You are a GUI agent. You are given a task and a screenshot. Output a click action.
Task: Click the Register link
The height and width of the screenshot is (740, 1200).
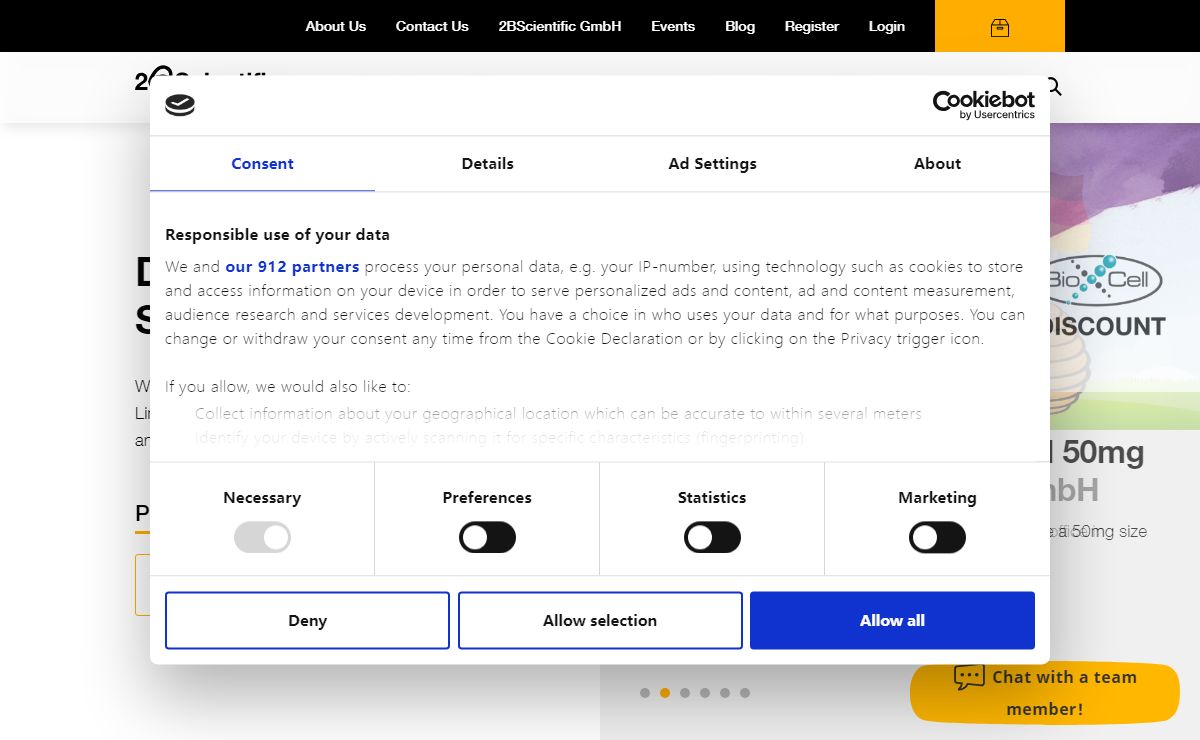point(812,26)
